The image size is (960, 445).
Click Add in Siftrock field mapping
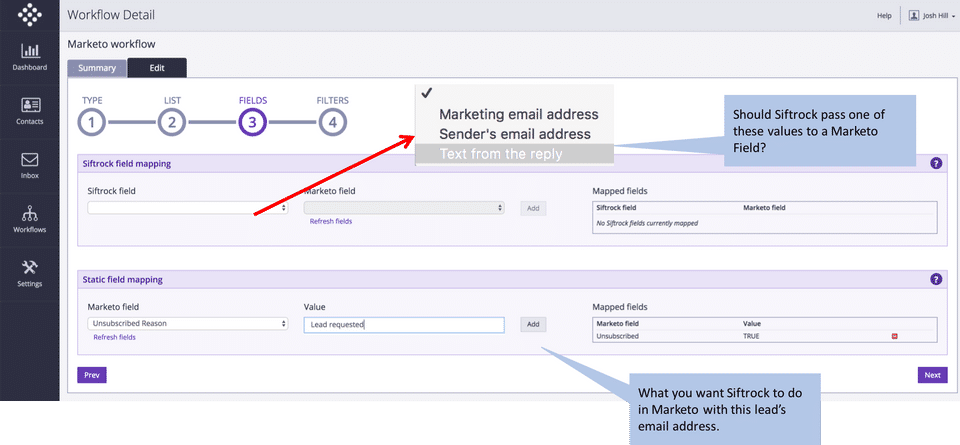(533, 208)
